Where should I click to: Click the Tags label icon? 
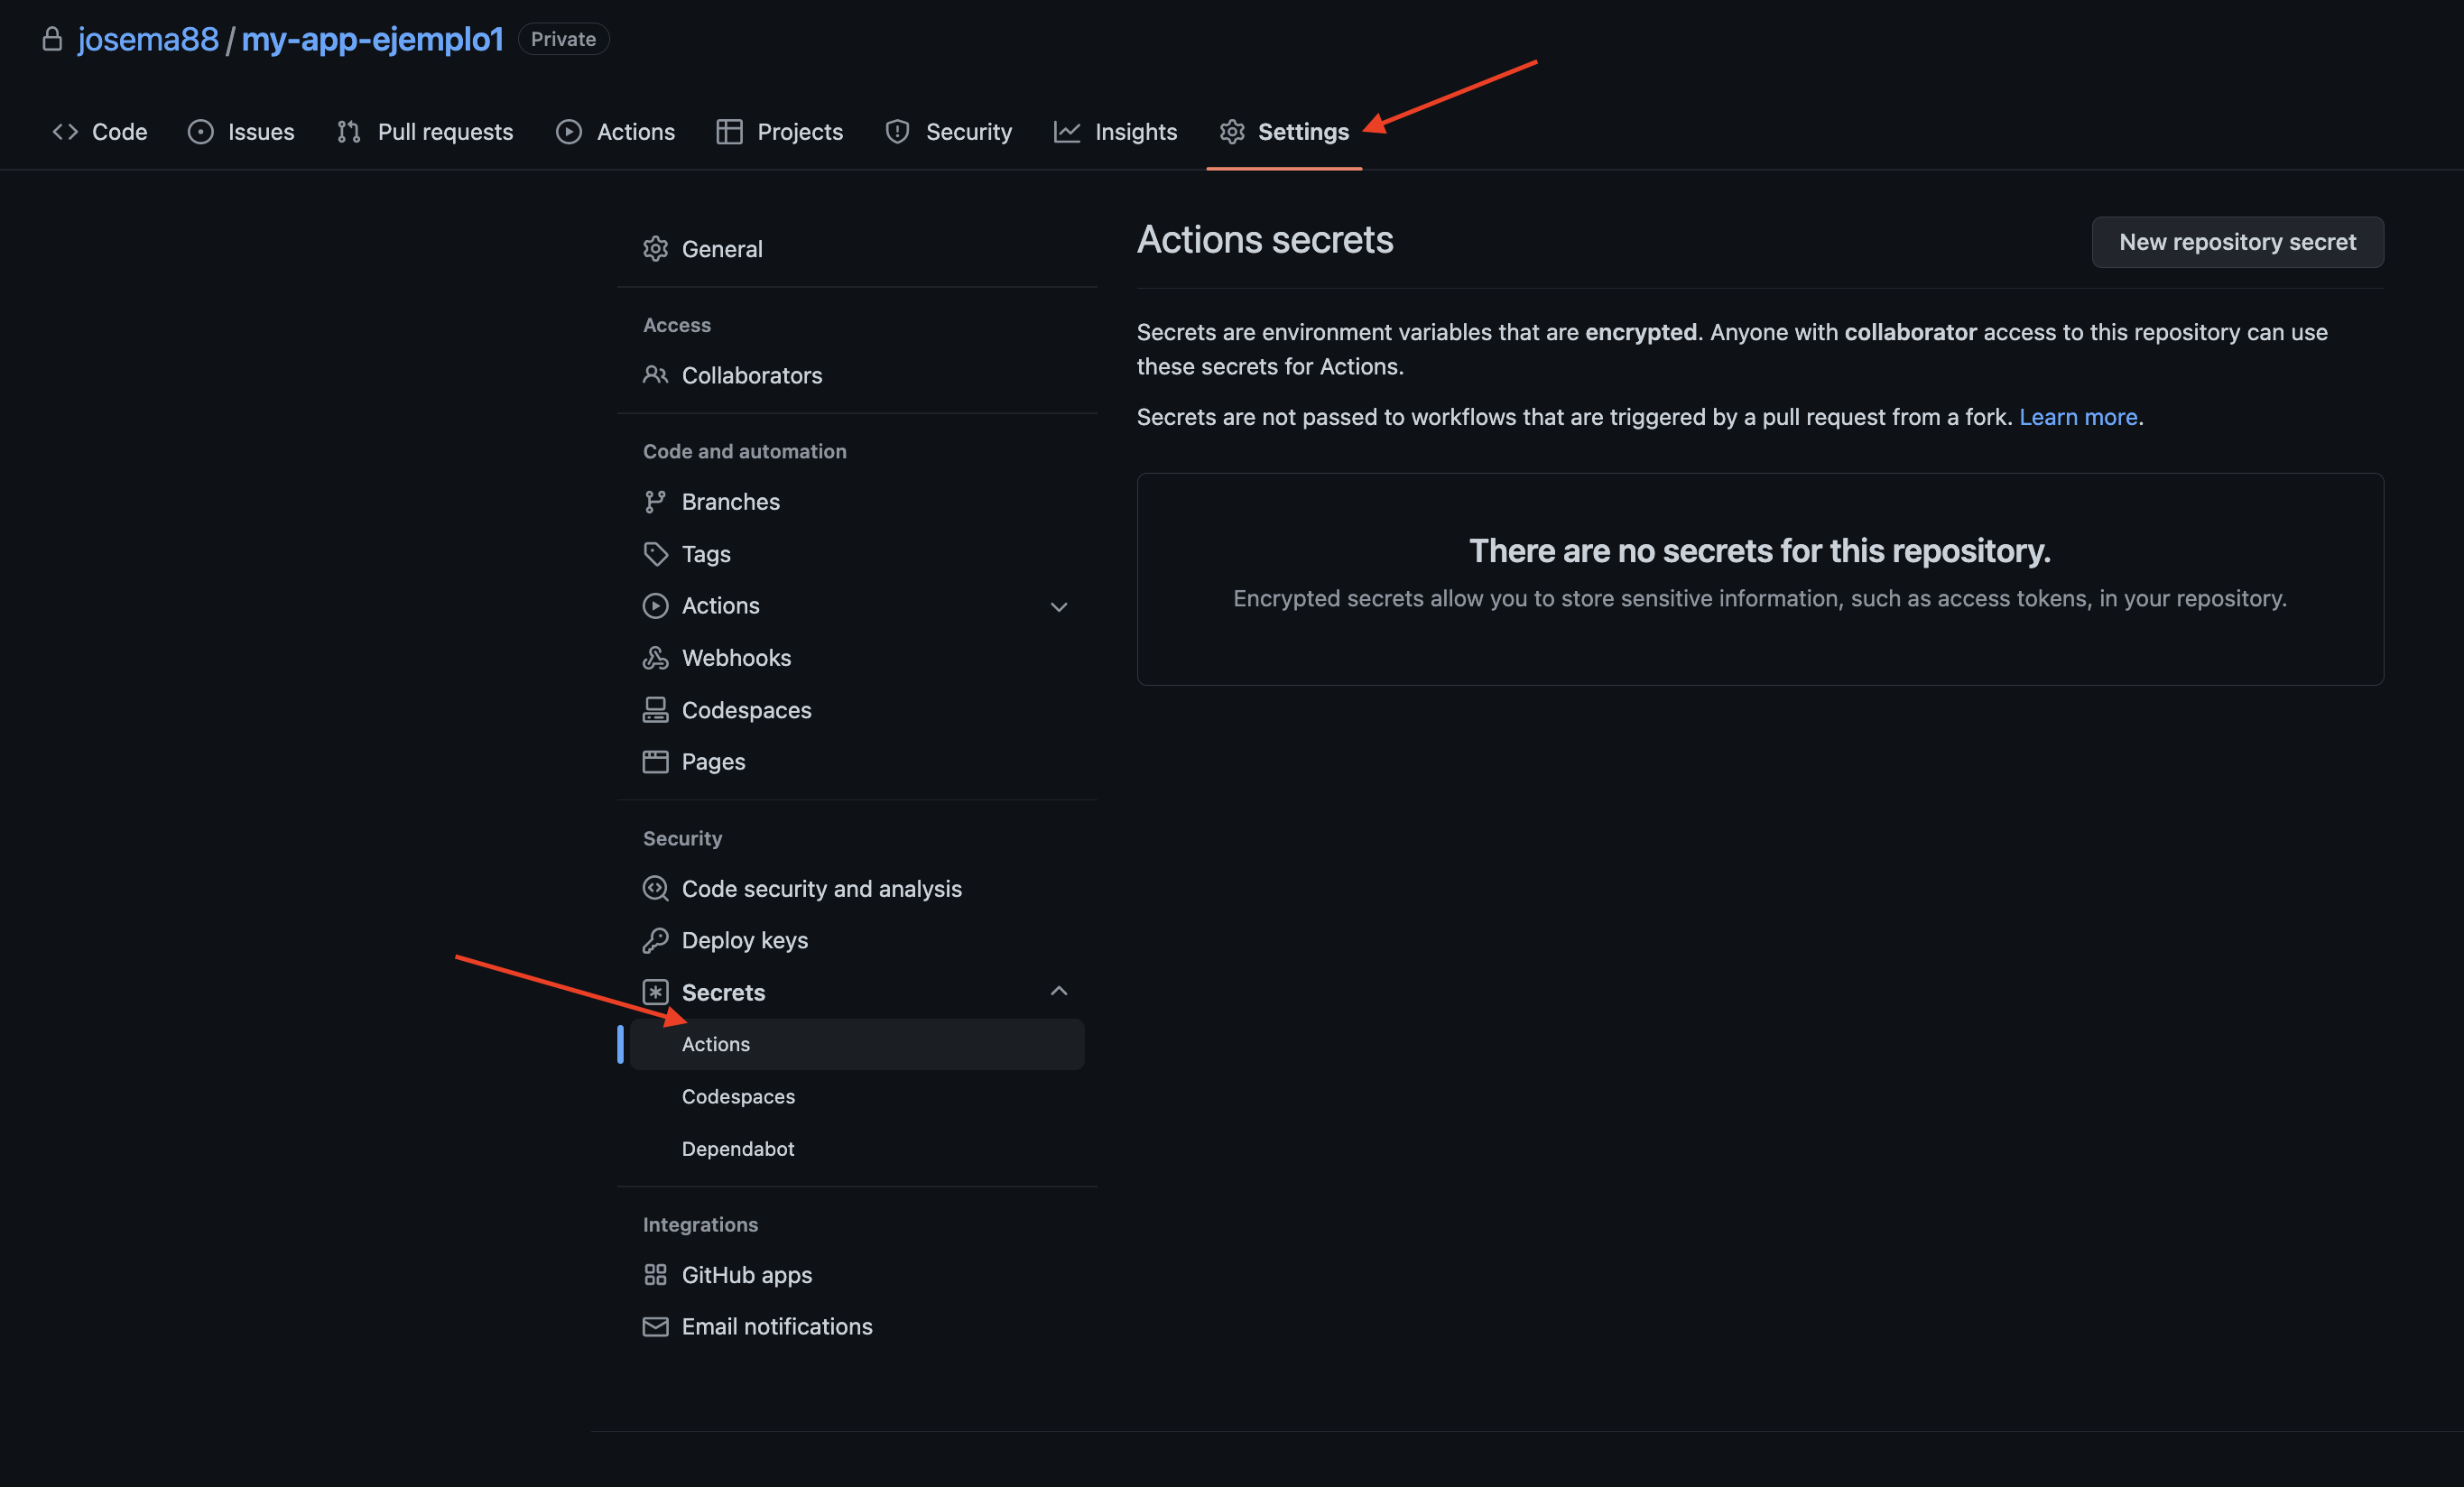click(655, 554)
